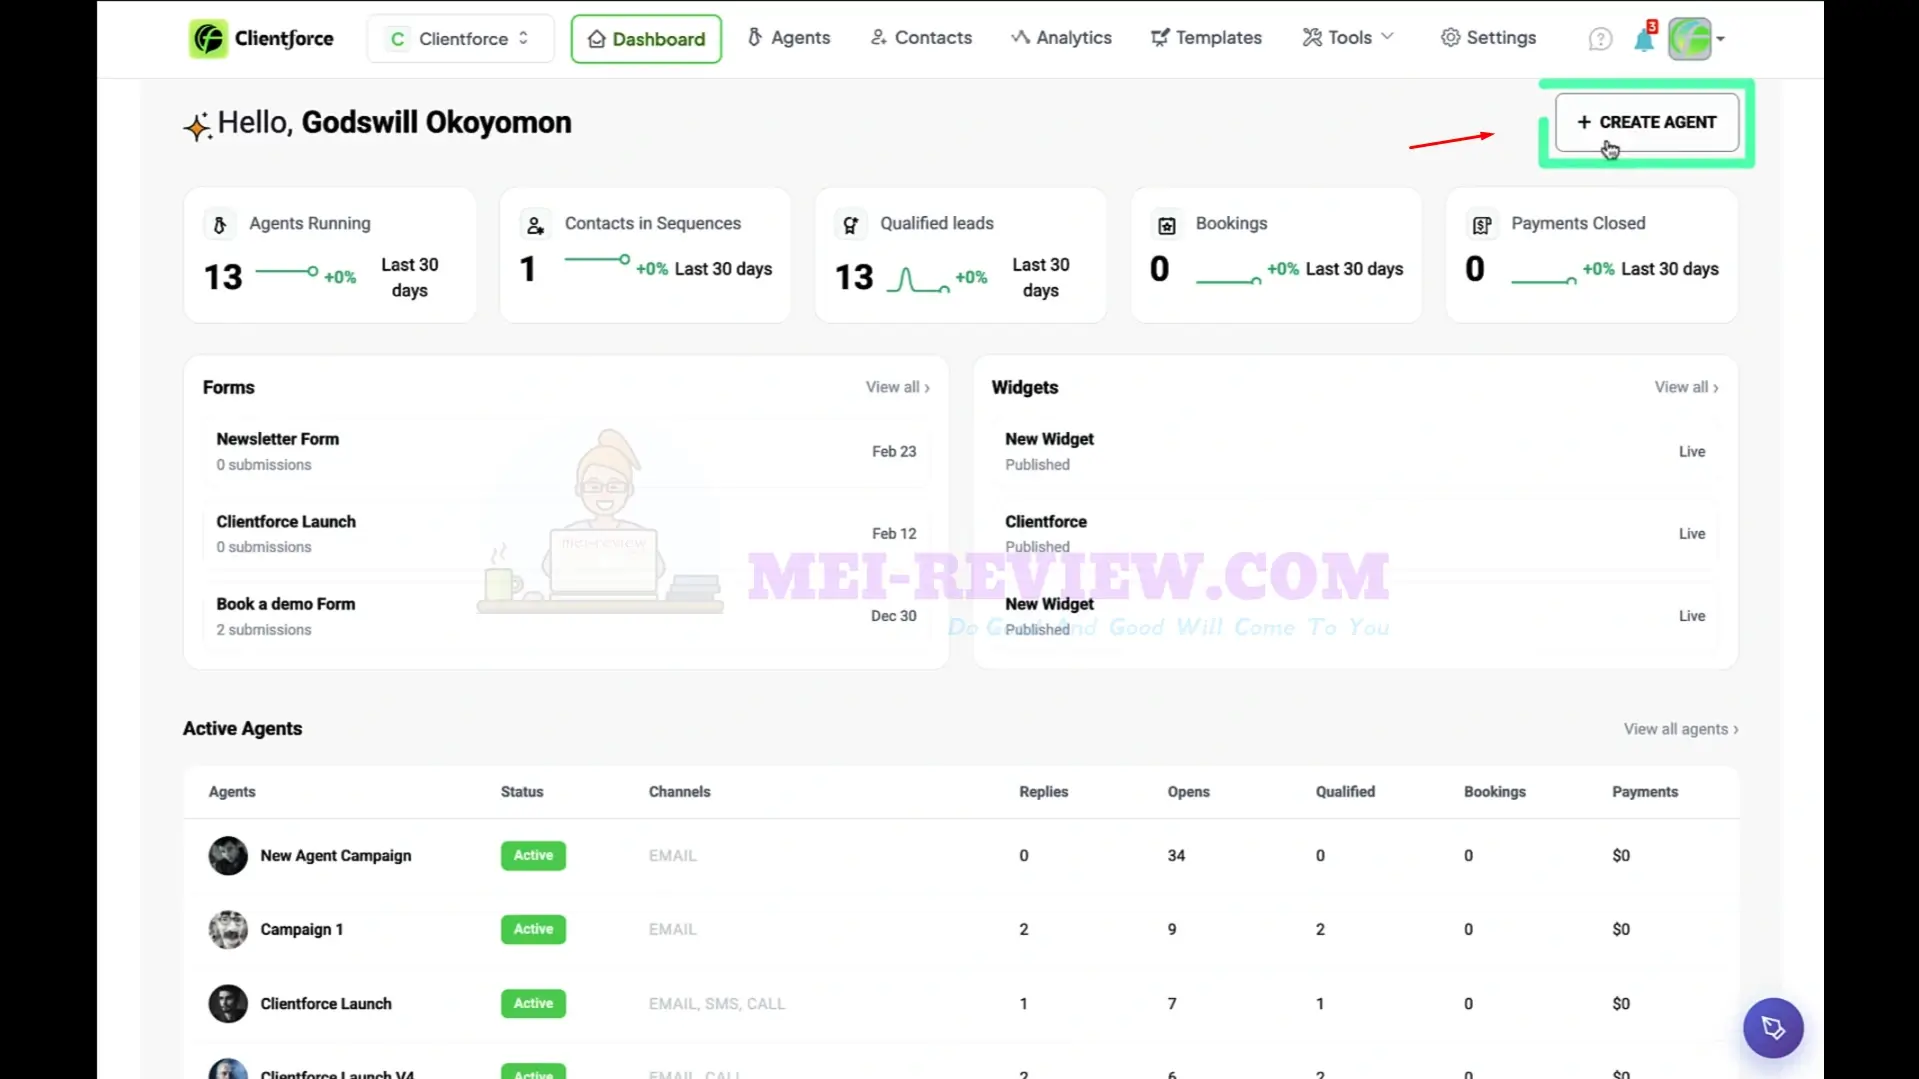Open the Clientforce Launch form entry
The width and height of the screenshot is (1919, 1079).
coord(566,534)
